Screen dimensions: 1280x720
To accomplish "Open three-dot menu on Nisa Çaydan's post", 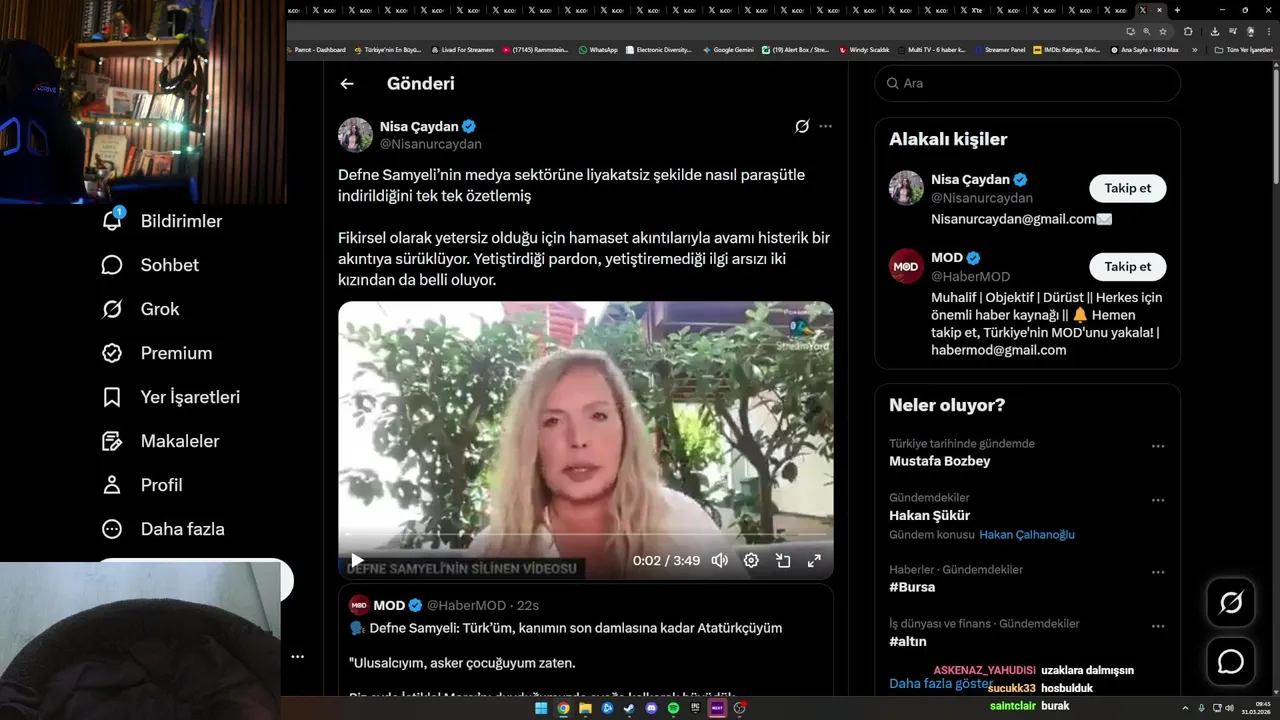I will pos(825,126).
